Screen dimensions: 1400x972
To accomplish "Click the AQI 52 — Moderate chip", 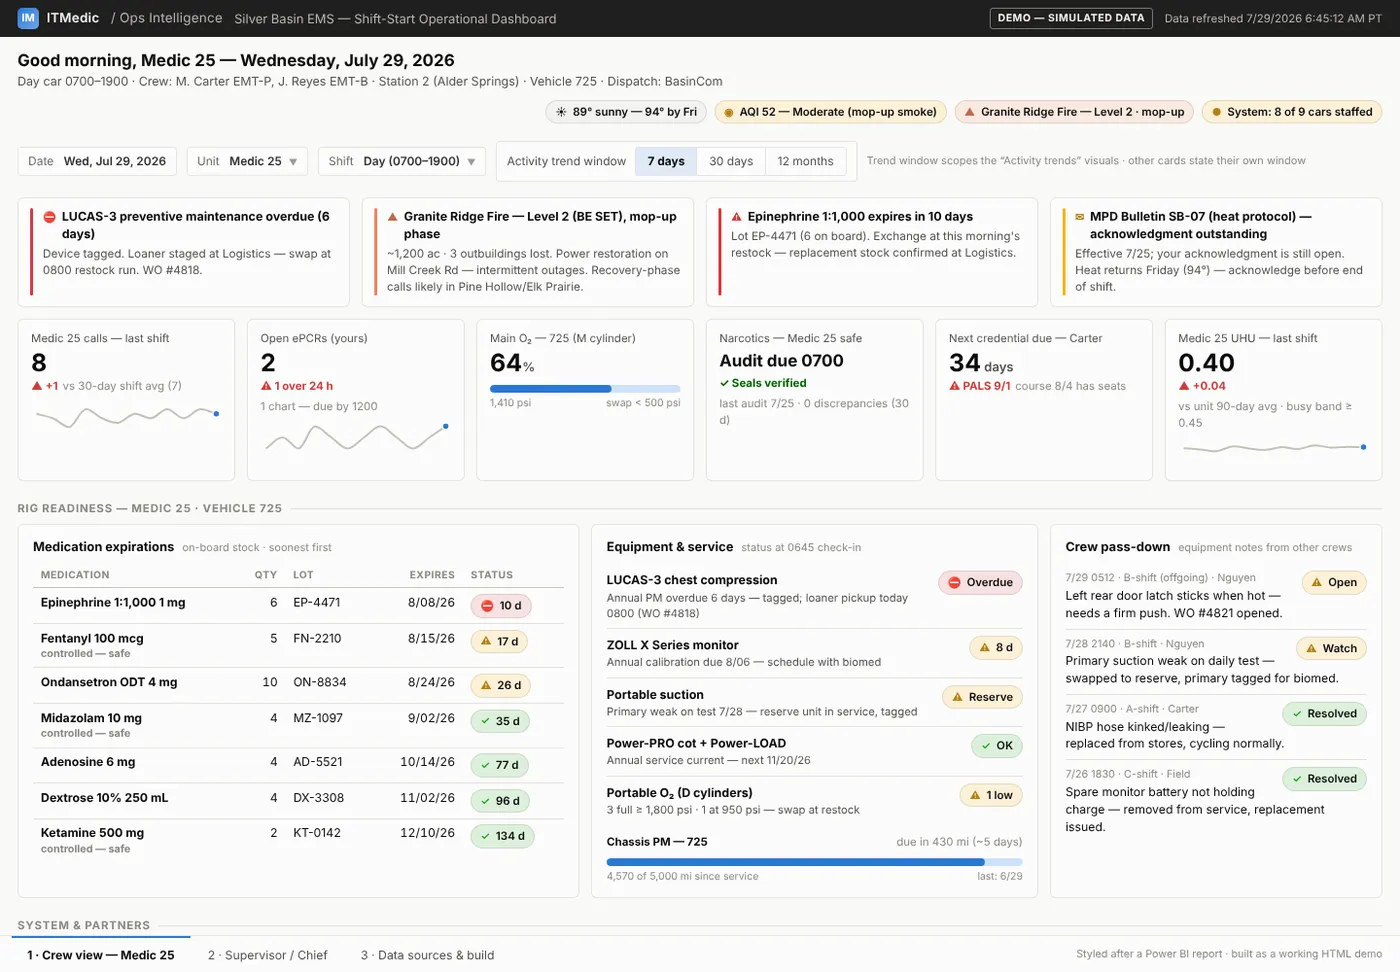I will (830, 112).
